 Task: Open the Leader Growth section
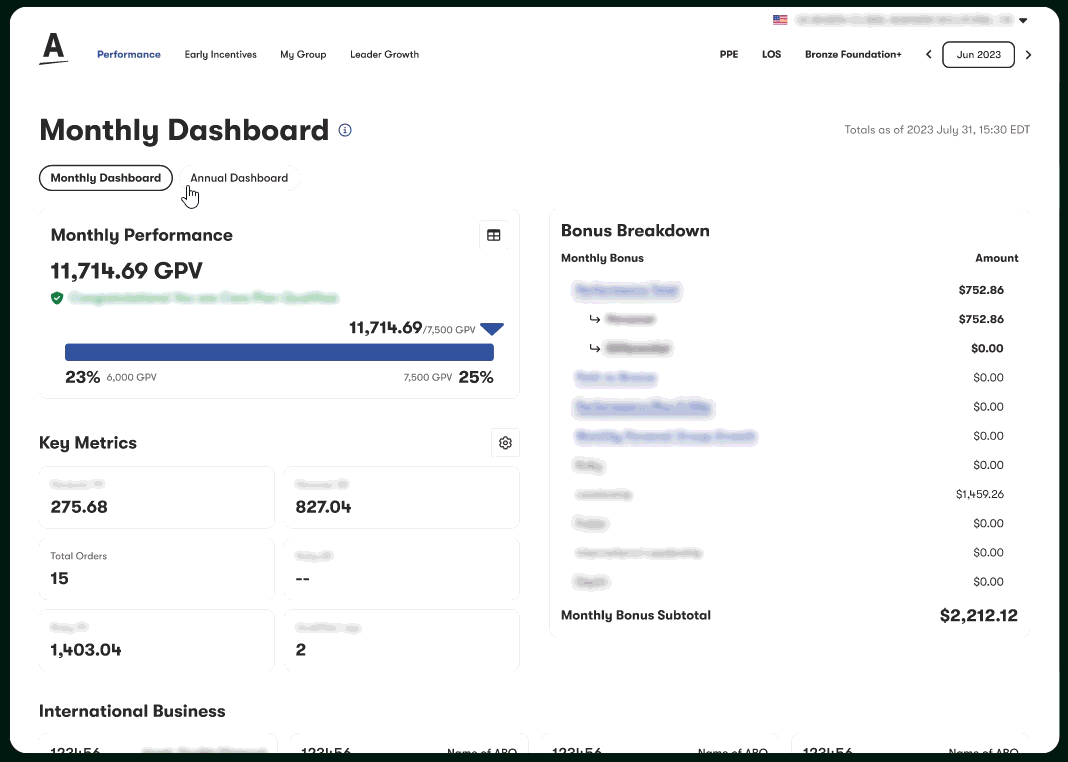(x=384, y=55)
